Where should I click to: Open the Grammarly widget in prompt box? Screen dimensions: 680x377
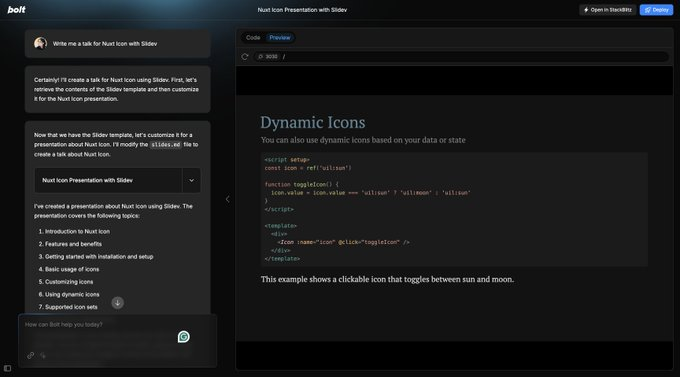[183, 337]
